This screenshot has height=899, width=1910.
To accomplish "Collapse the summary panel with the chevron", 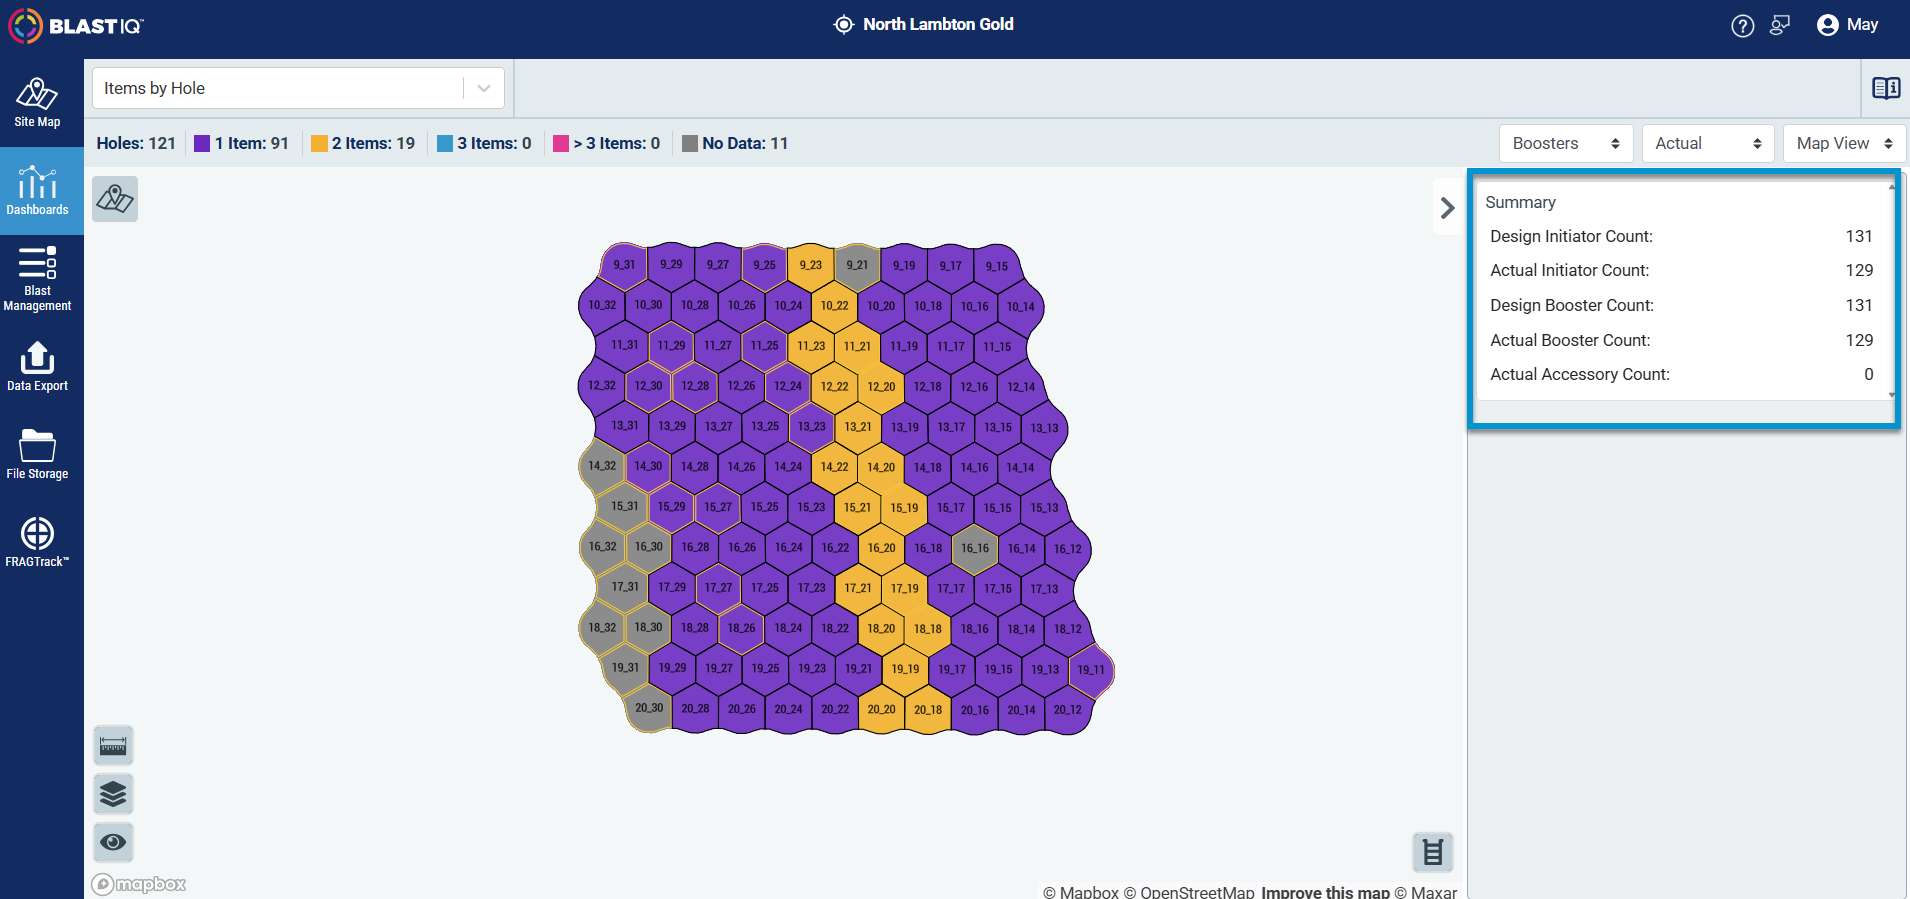I will coord(1447,207).
